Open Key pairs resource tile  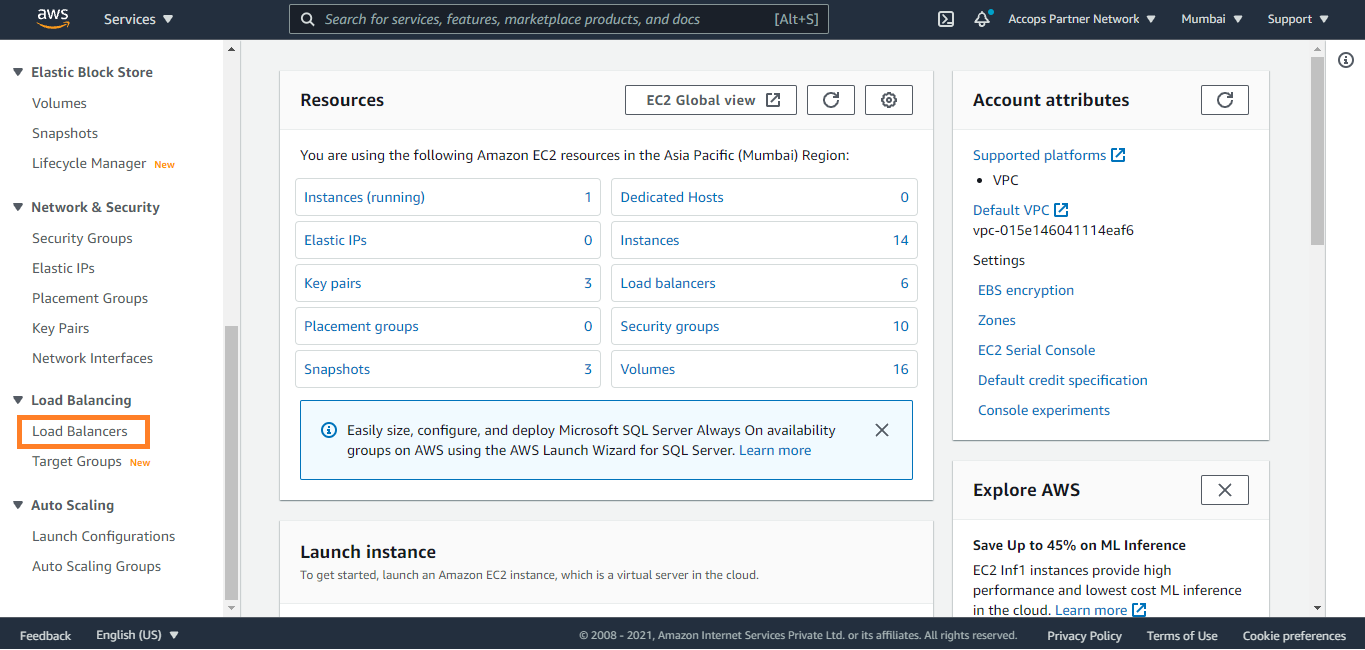pyautogui.click(x=448, y=283)
